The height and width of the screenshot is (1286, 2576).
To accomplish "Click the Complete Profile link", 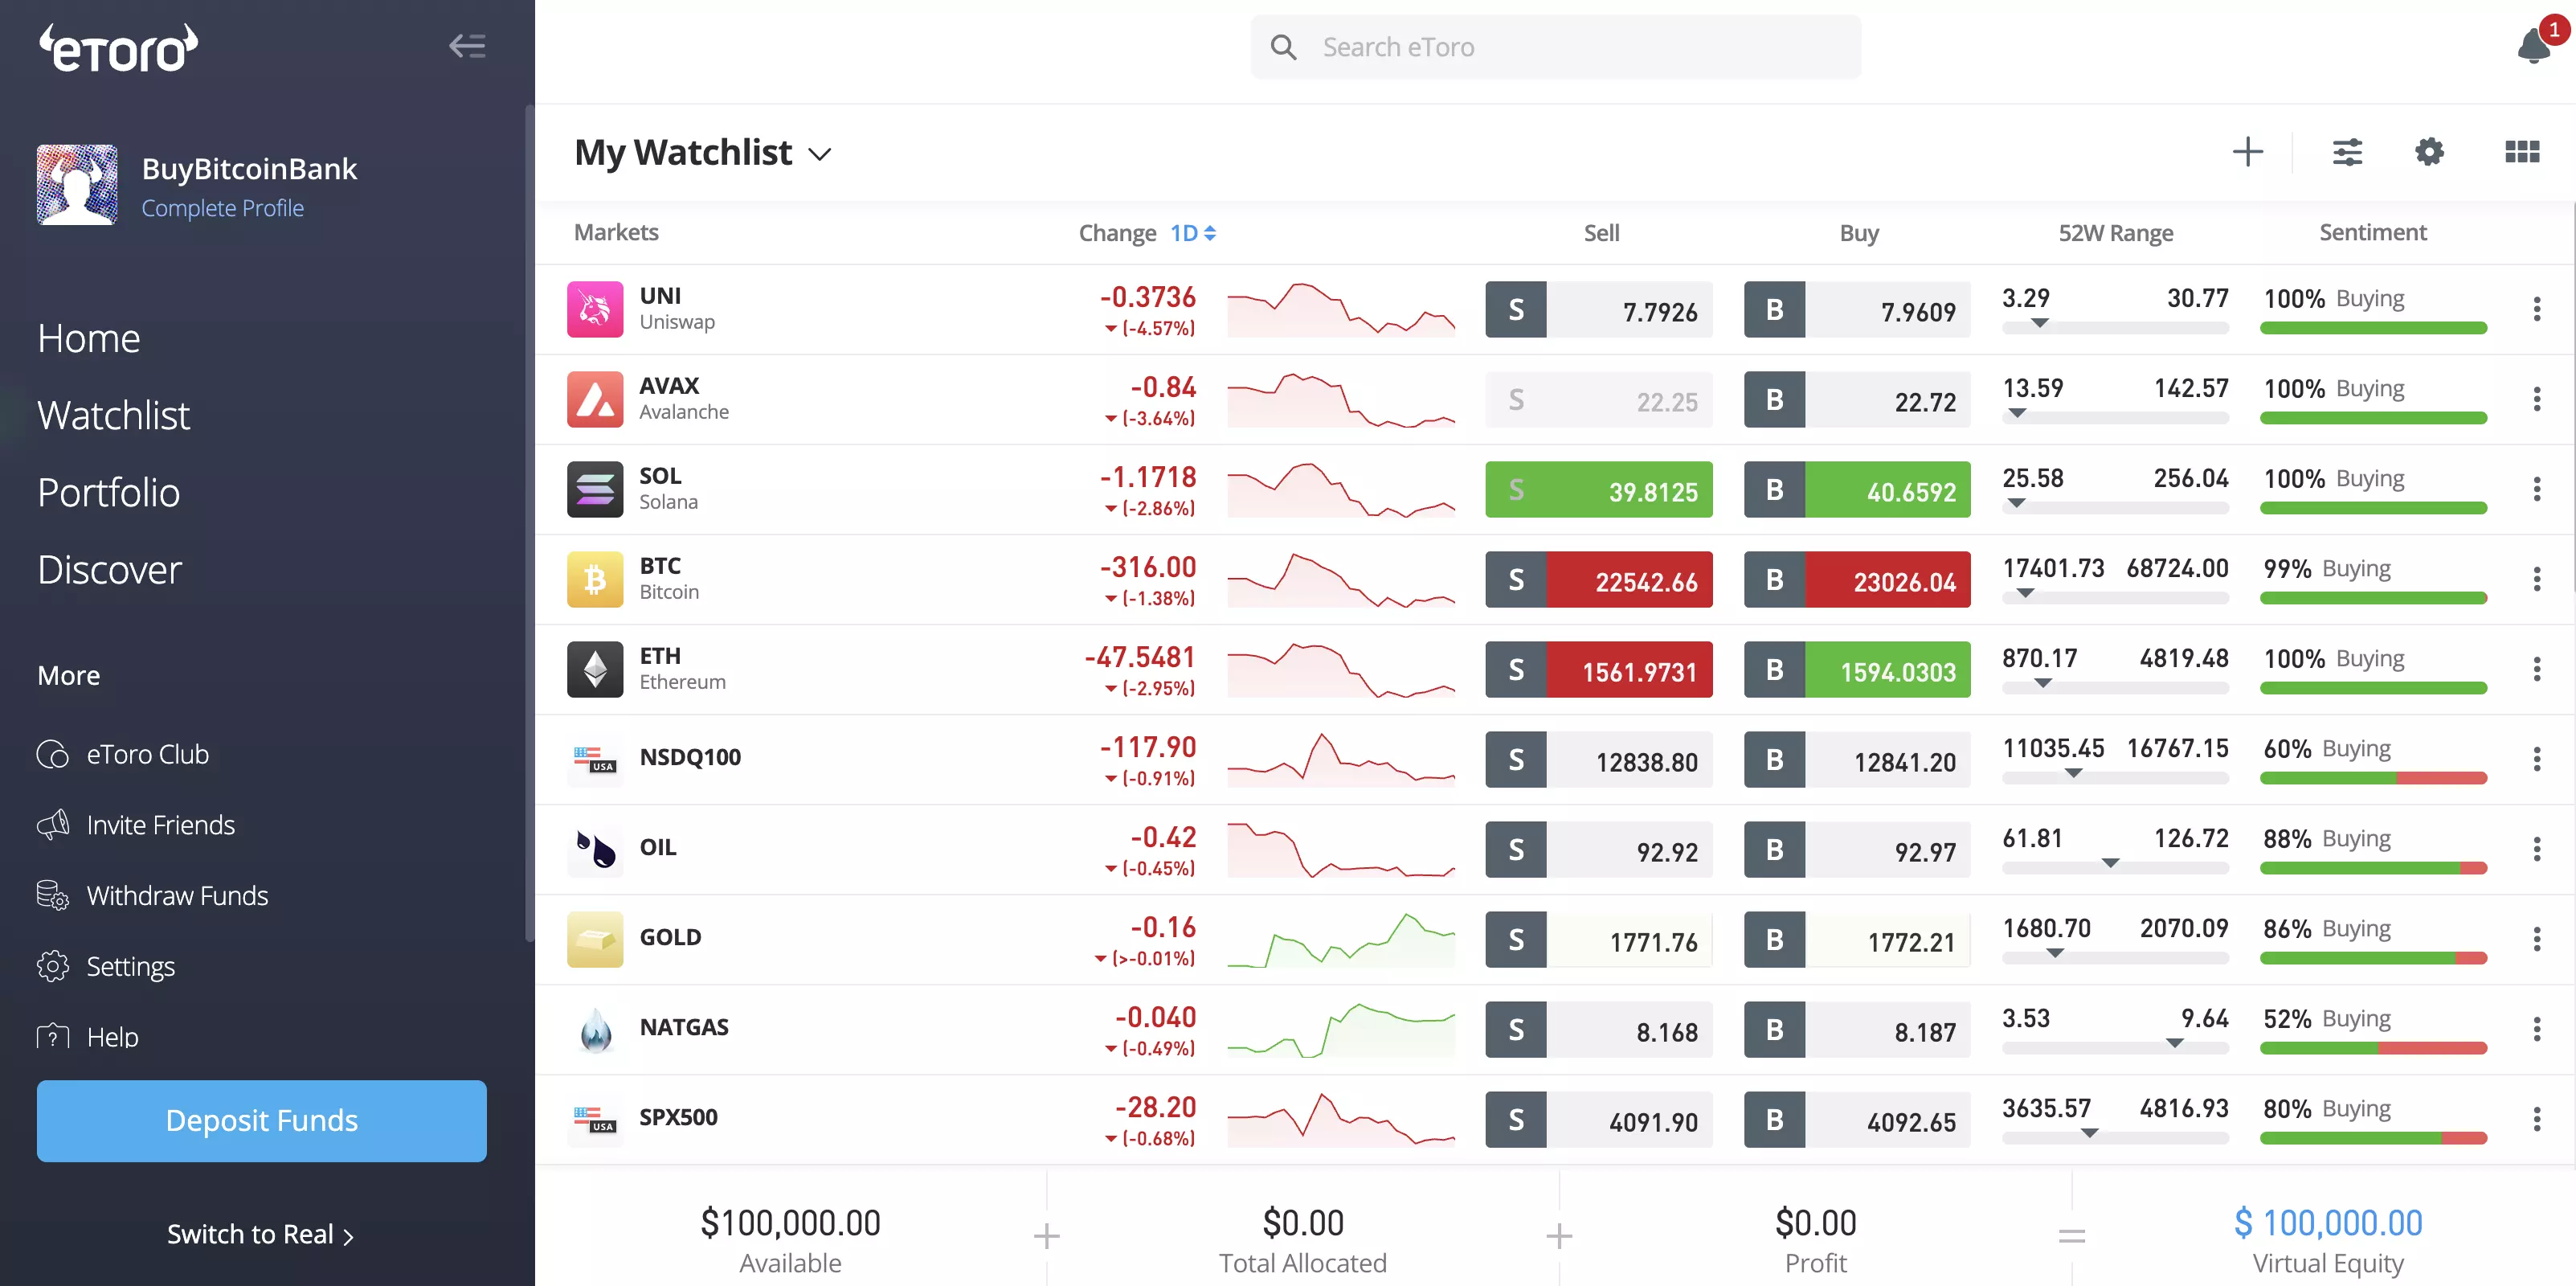I will pyautogui.click(x=223, y=208).
